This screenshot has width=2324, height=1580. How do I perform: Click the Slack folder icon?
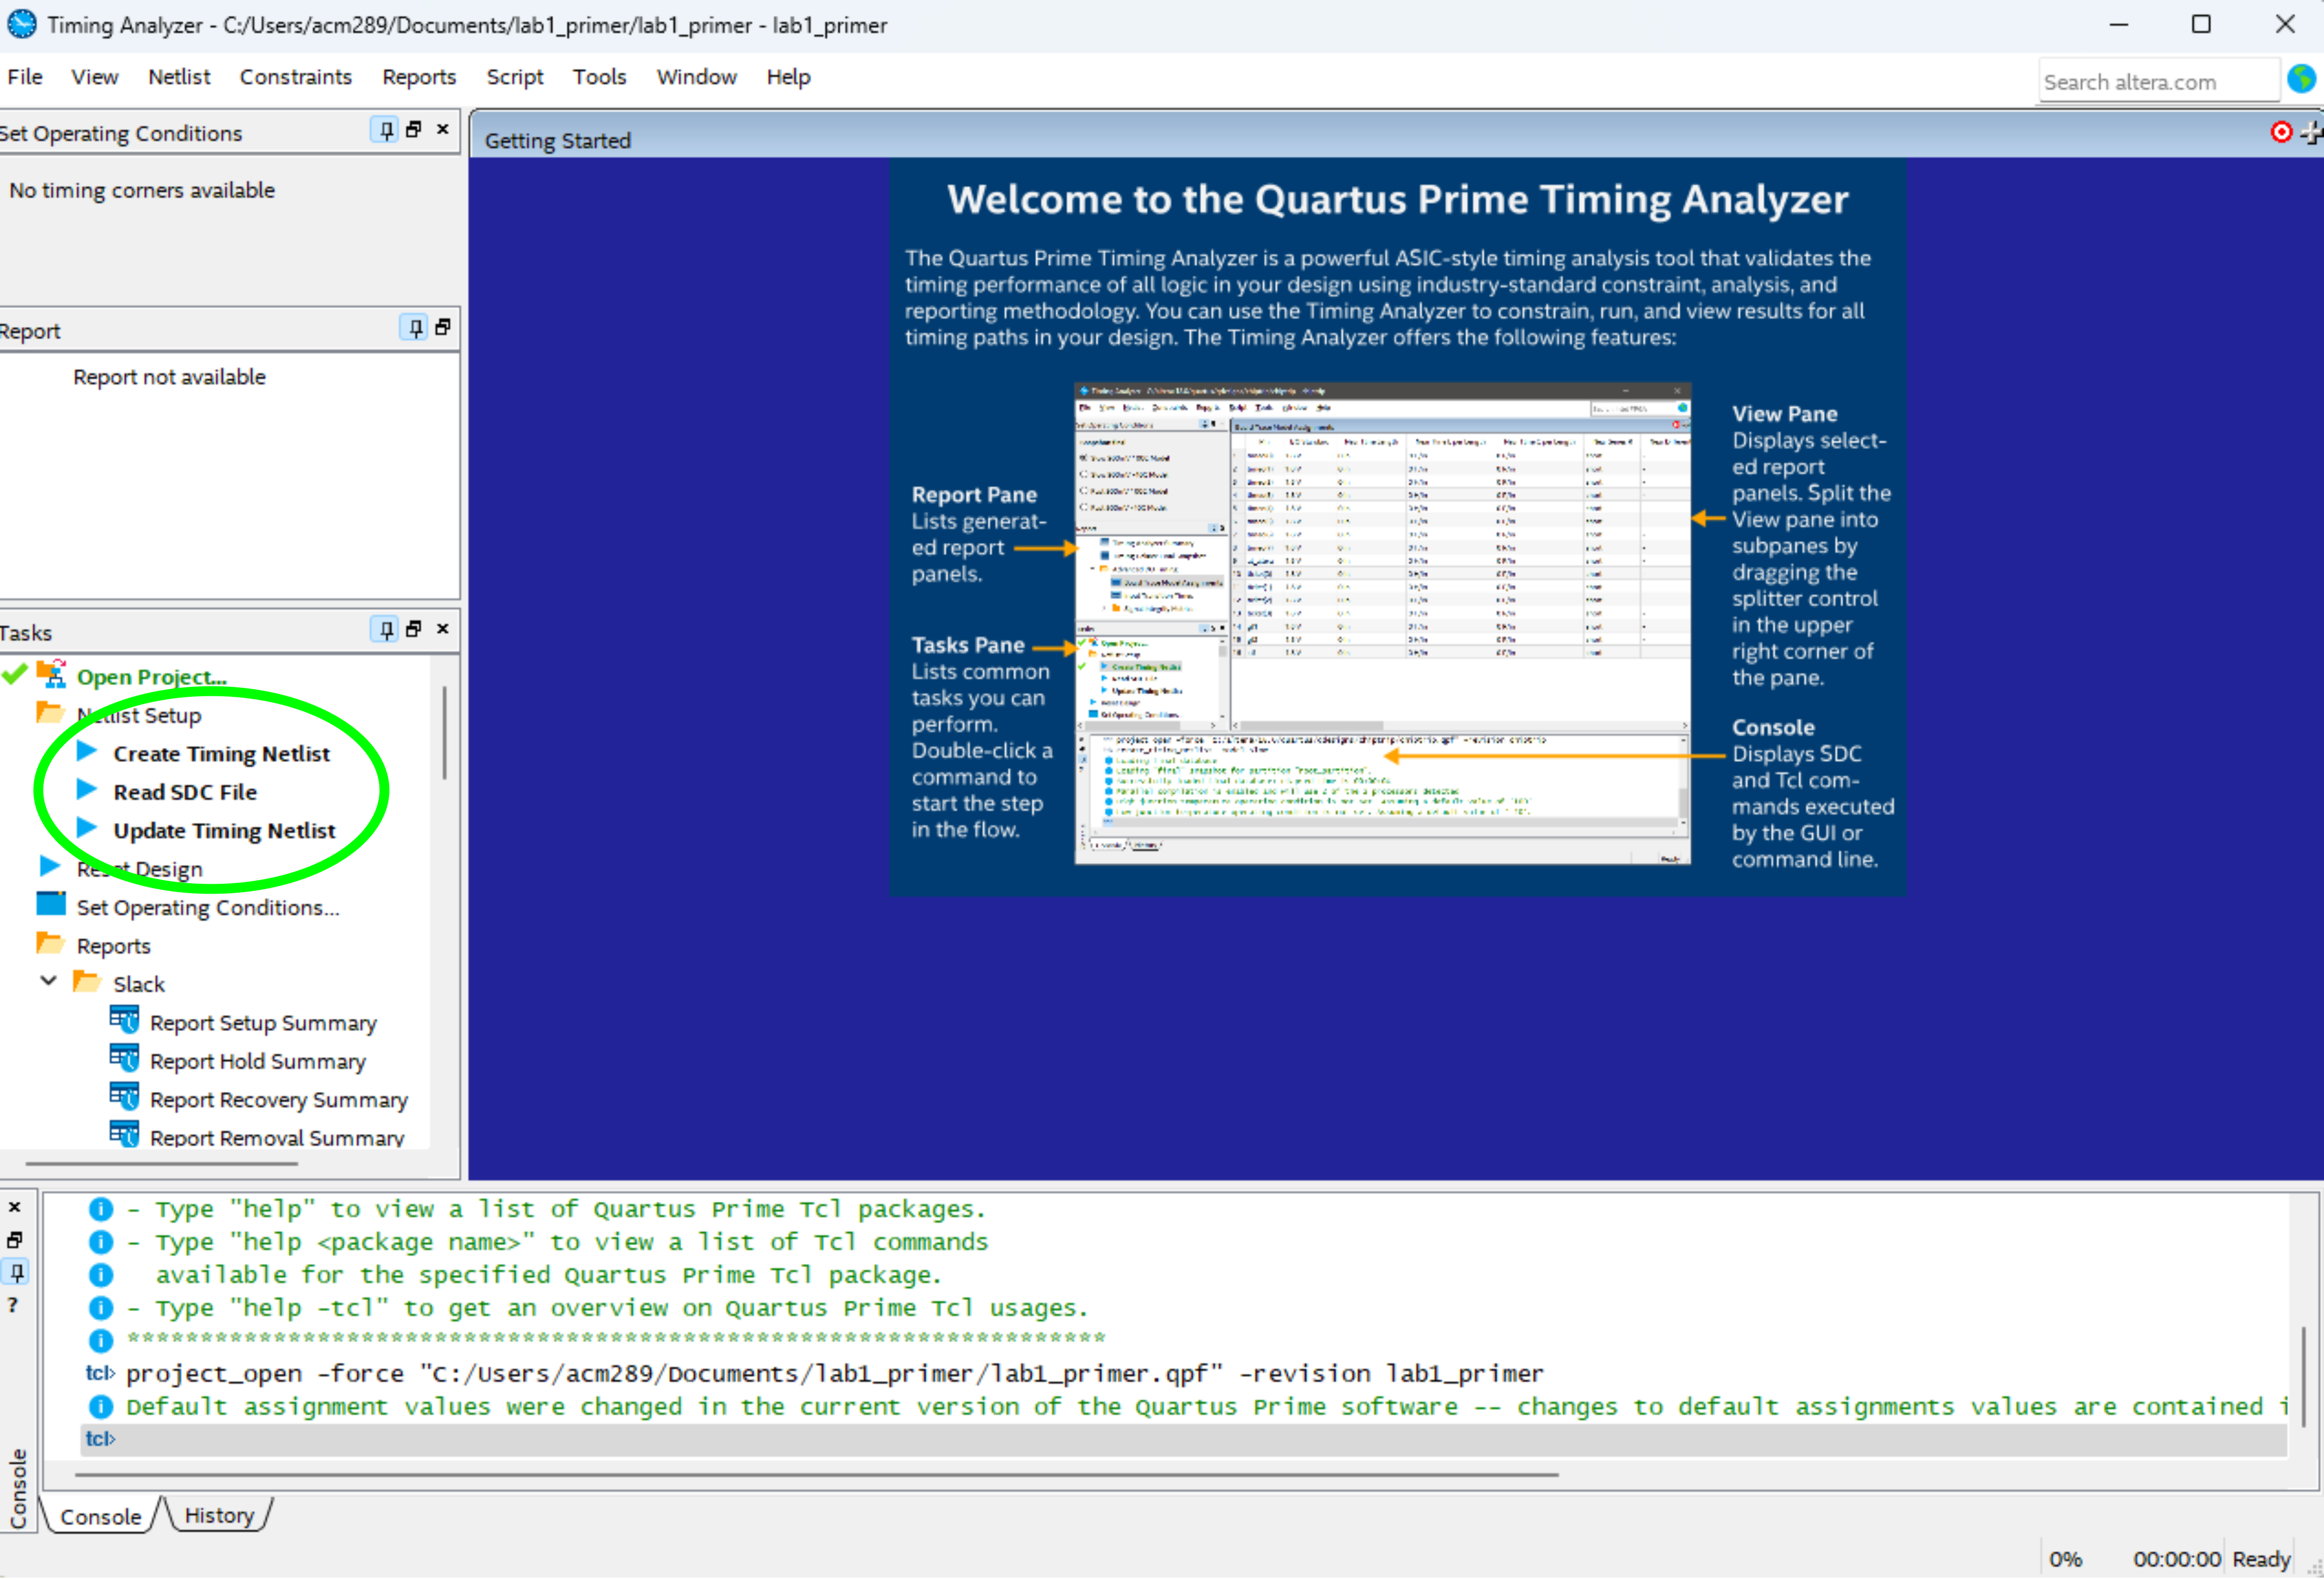[87, 982]
